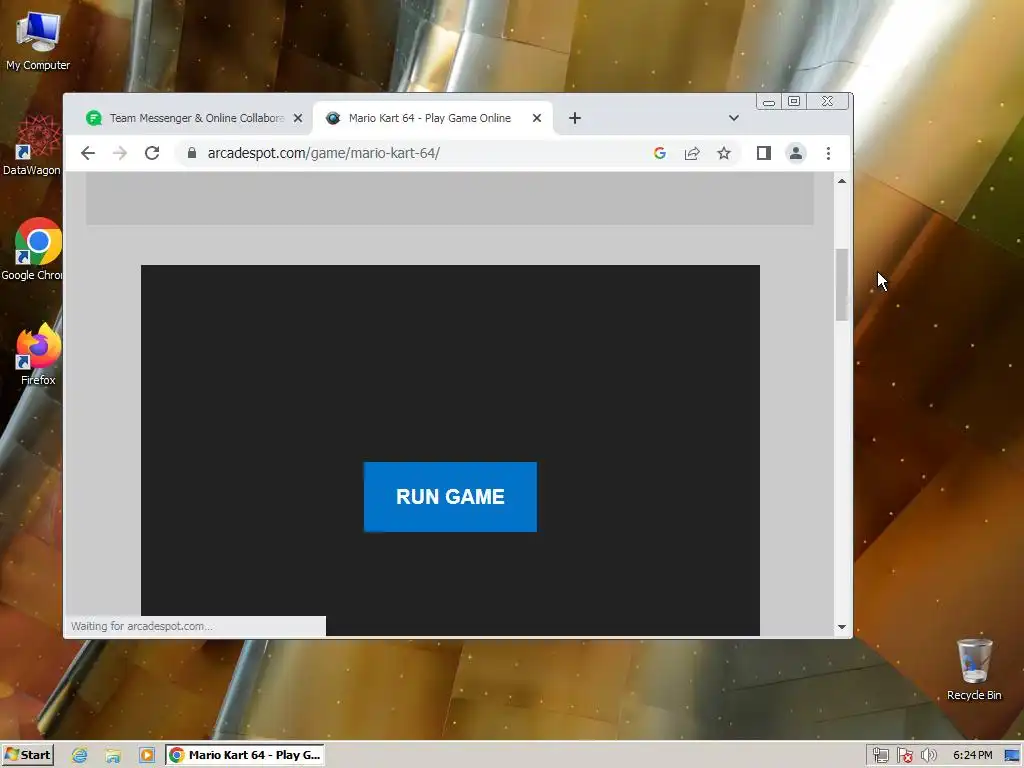Toggle the Chrome side panel
Screen dimensions: 1024x768
click(763, 153)
